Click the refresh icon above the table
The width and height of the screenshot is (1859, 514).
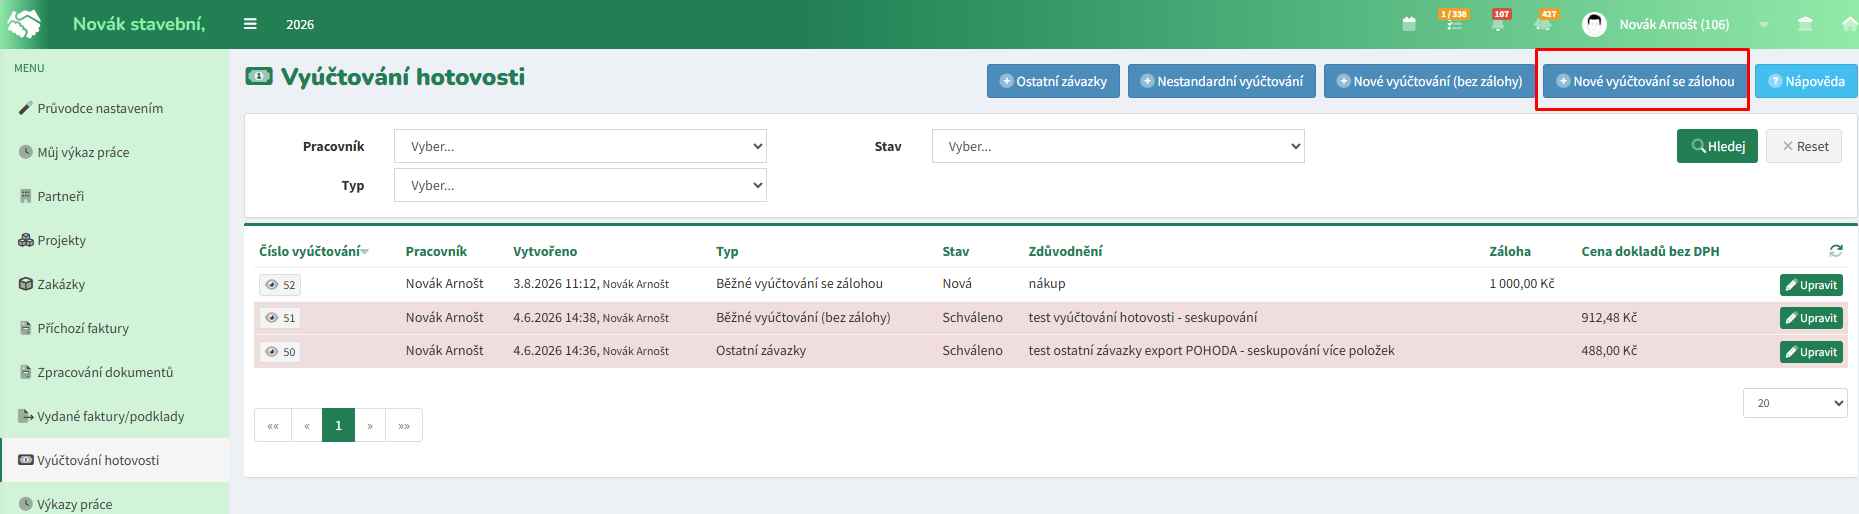point(1836,251)
